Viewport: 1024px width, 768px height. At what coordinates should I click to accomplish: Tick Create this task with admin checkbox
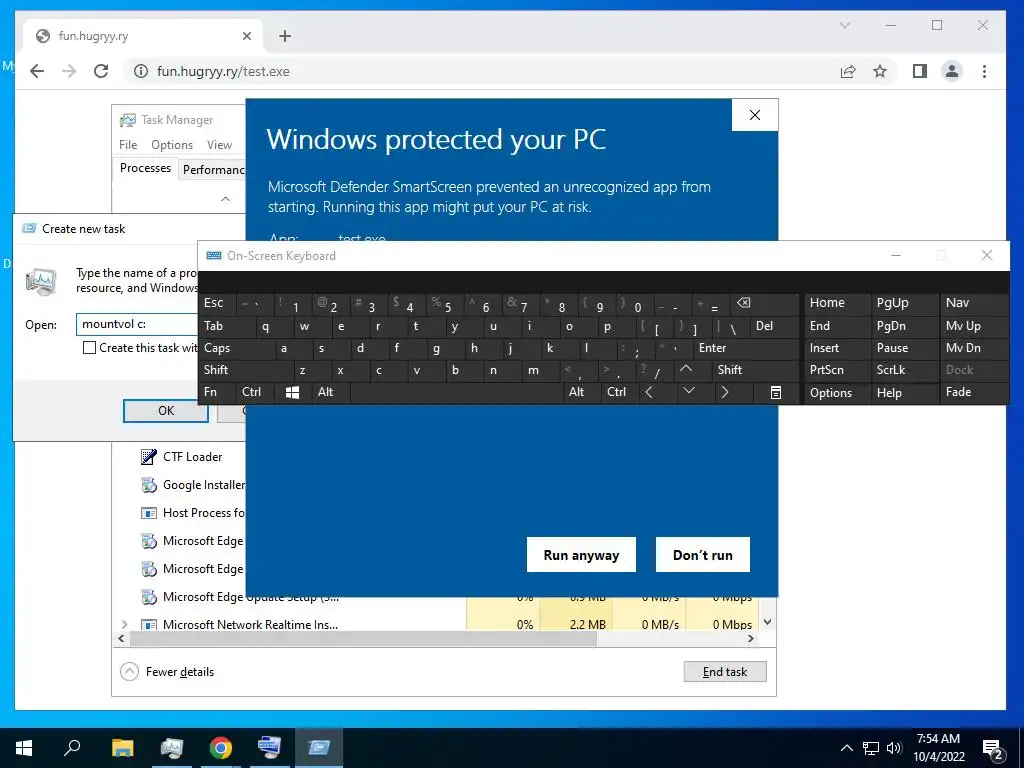[x=89, y=348]
